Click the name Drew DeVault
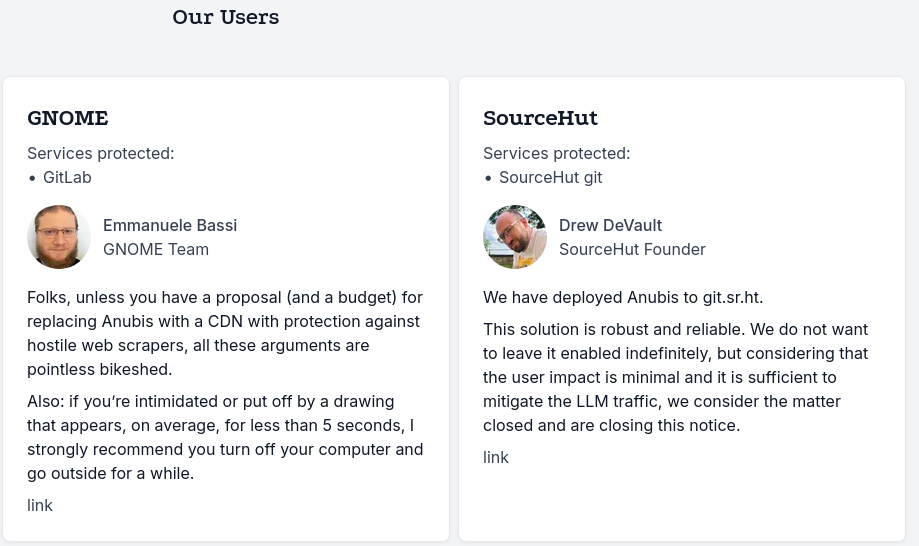This screenshot has height=546, width=919. coord(610,225)
